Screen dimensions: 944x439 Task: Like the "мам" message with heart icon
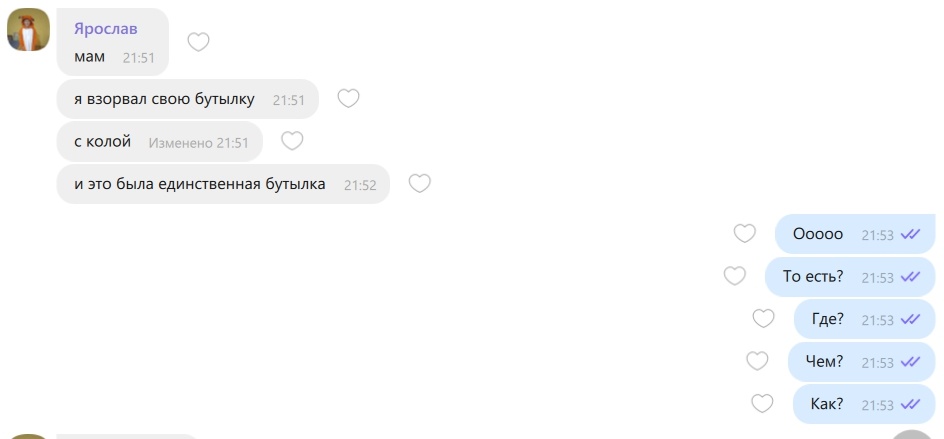point(198,42)
